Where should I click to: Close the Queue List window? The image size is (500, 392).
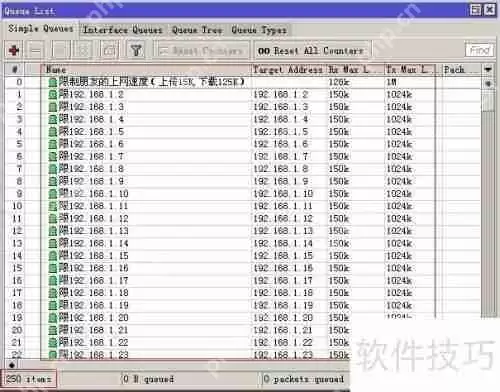point(489,10)
